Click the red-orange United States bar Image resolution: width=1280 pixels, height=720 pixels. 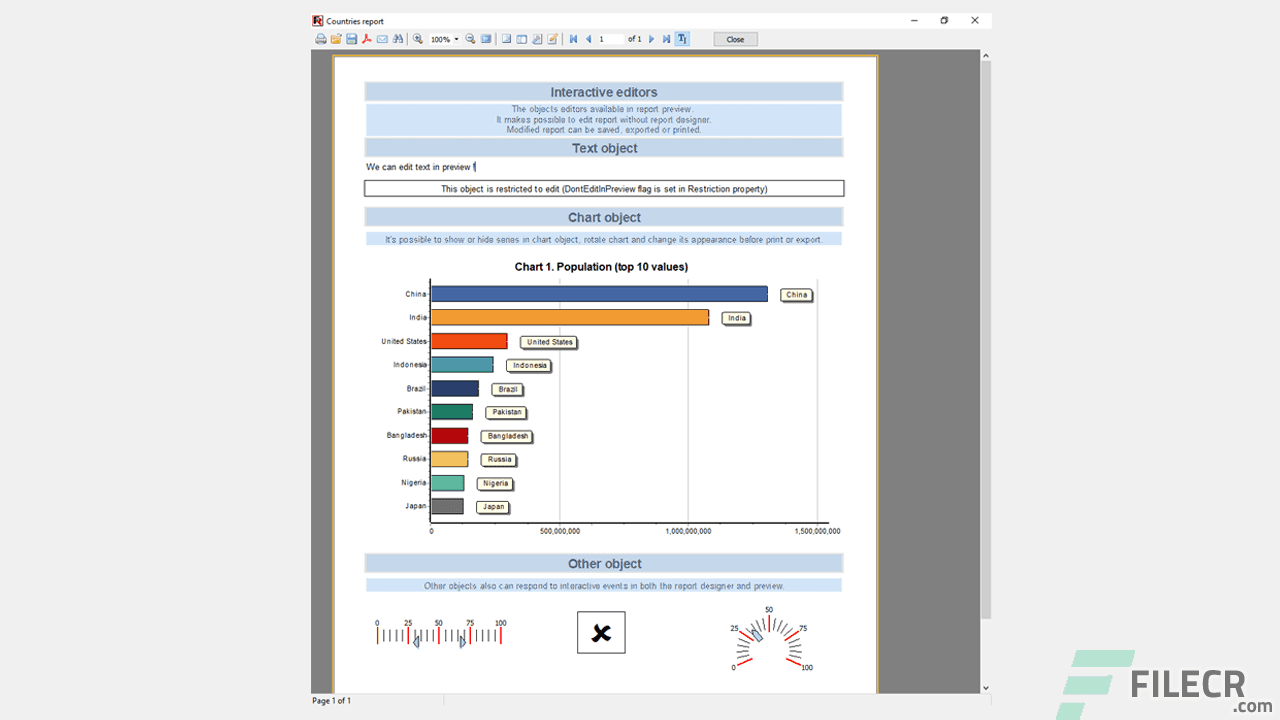click(x=469, y=341)
